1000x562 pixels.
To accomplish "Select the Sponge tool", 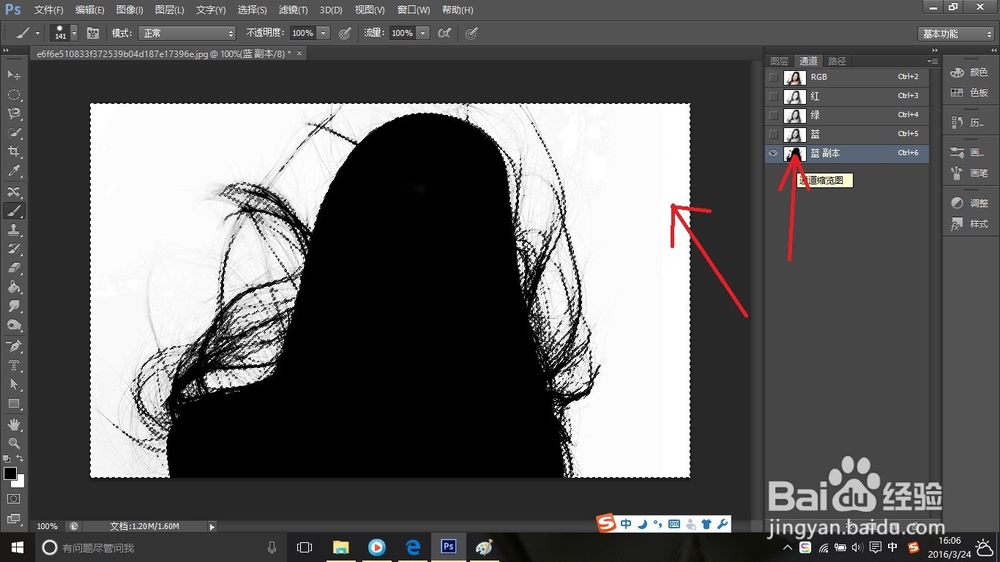I will point(13,325).
